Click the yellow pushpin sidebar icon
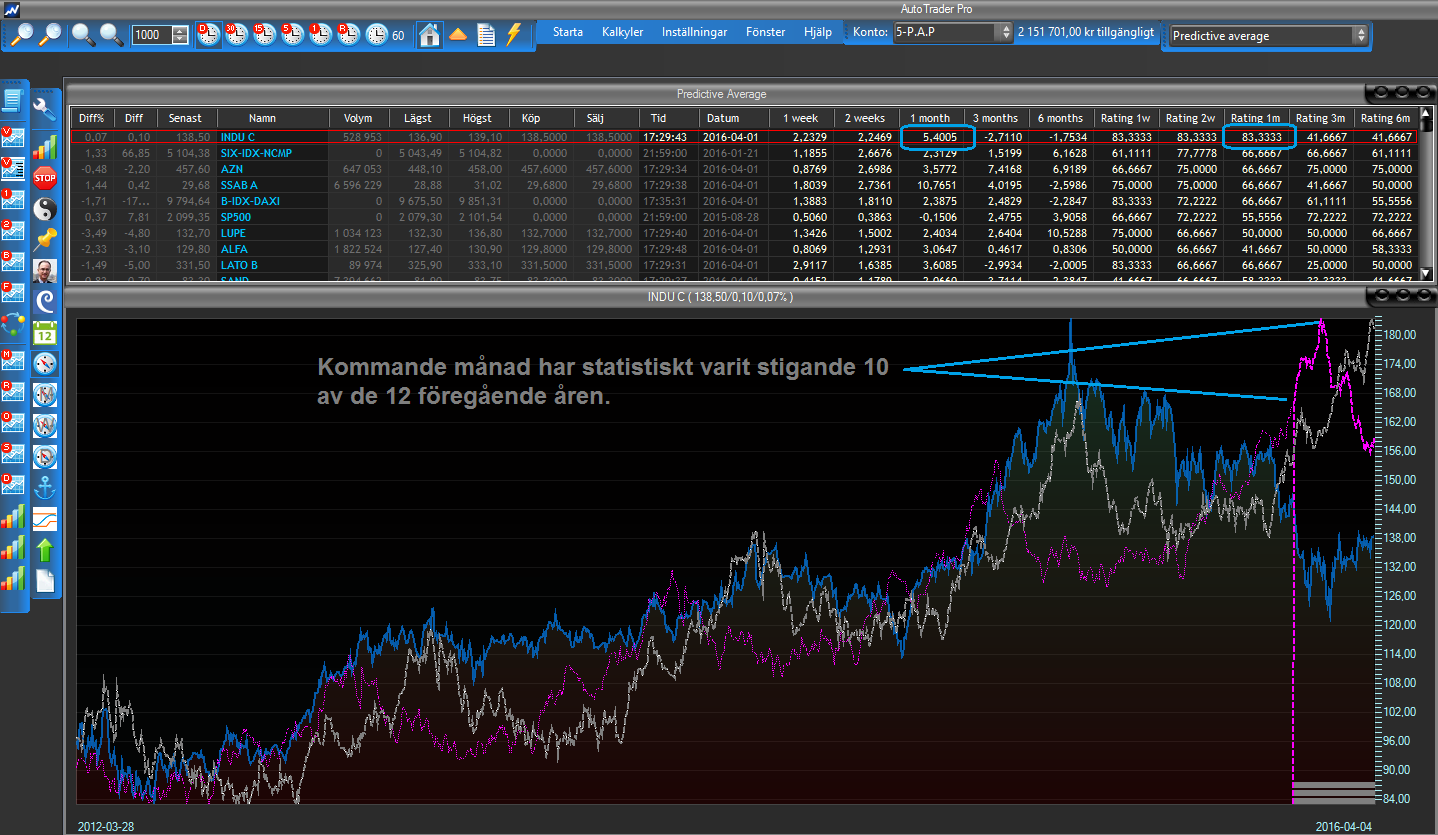1438x835 pixels. [45, 240]
